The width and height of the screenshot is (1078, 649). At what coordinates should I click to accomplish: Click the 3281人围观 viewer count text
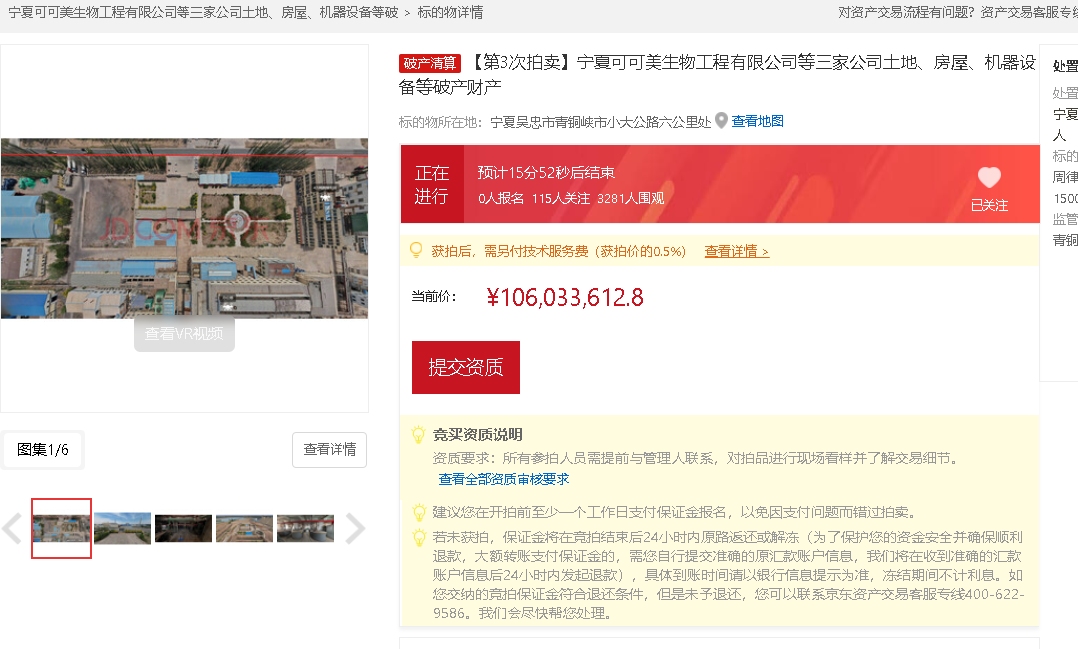coord(630,199)
